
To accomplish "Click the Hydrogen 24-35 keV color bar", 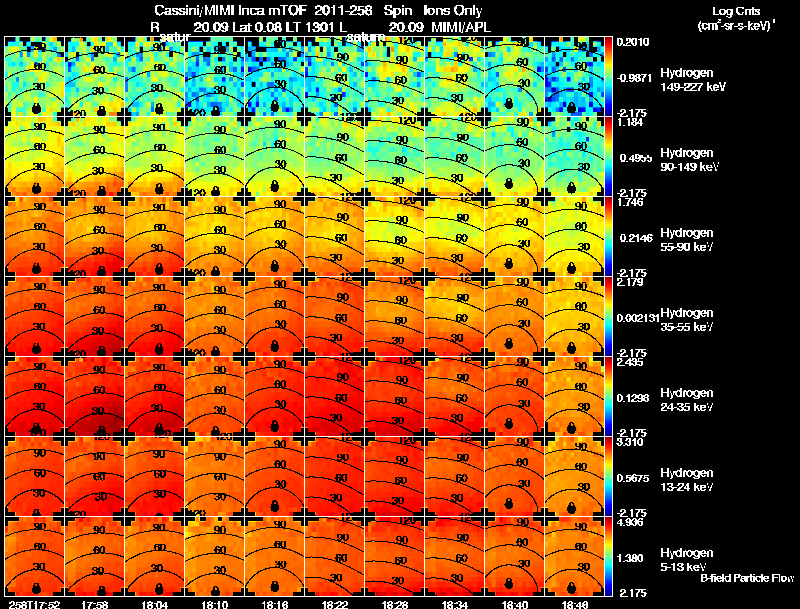I will [609, 397].
